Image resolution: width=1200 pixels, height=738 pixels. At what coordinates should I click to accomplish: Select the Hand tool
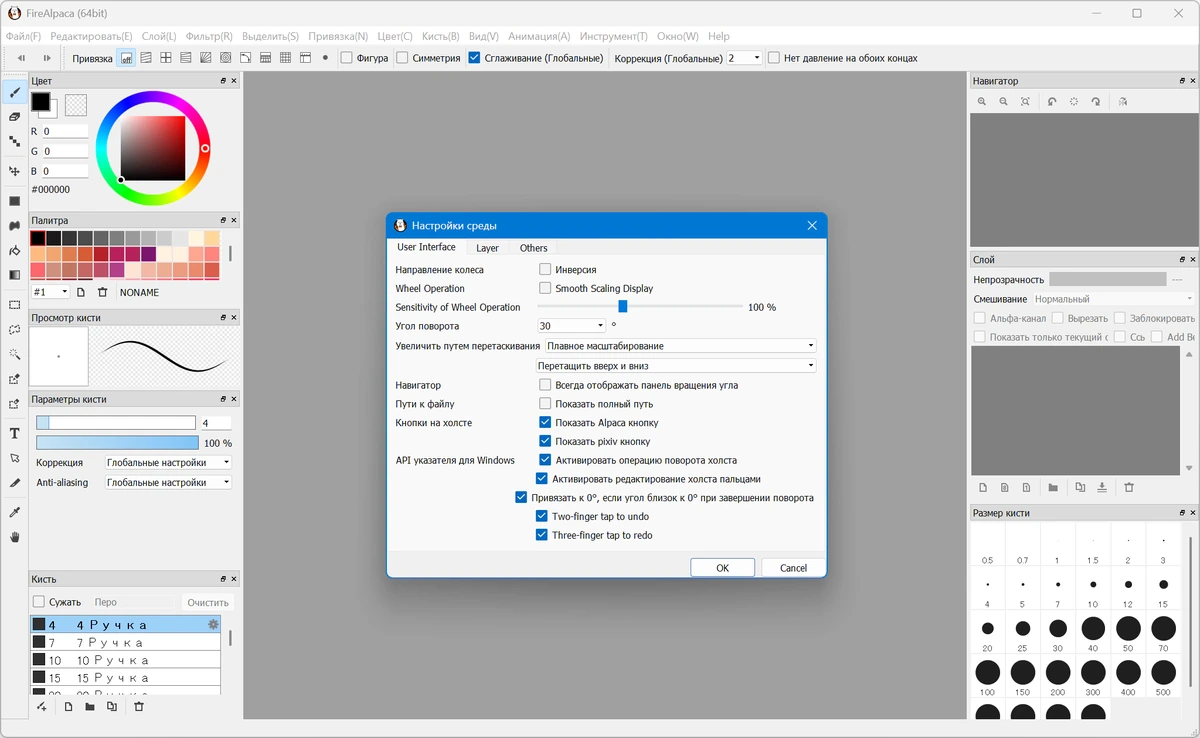point(14,537)
